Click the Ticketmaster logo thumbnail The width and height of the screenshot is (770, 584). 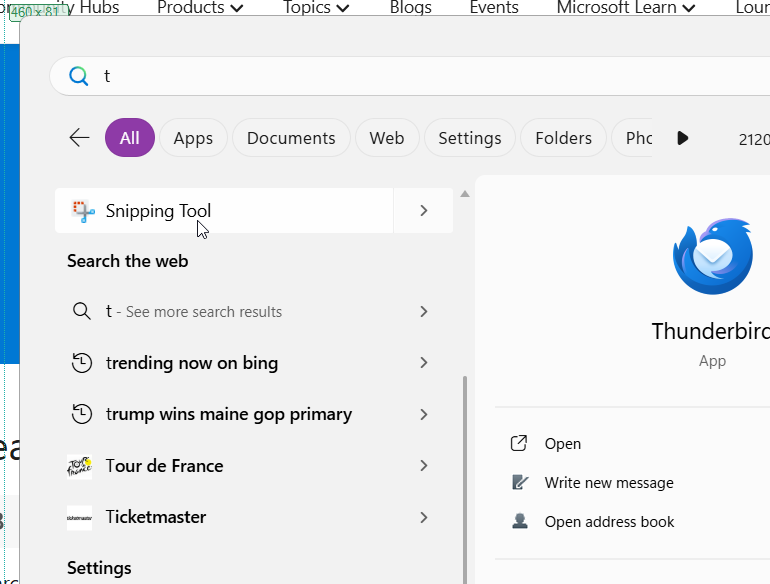point(80,518)
